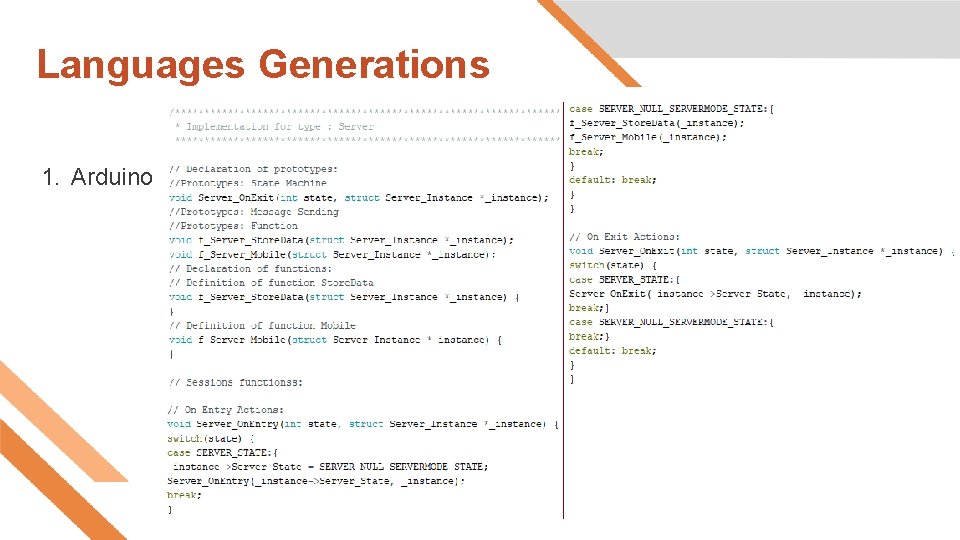Viewport: 960px width, 540px height.
Task: Click '//Prototypes: Function' comment line
Action: click(233, 226)
